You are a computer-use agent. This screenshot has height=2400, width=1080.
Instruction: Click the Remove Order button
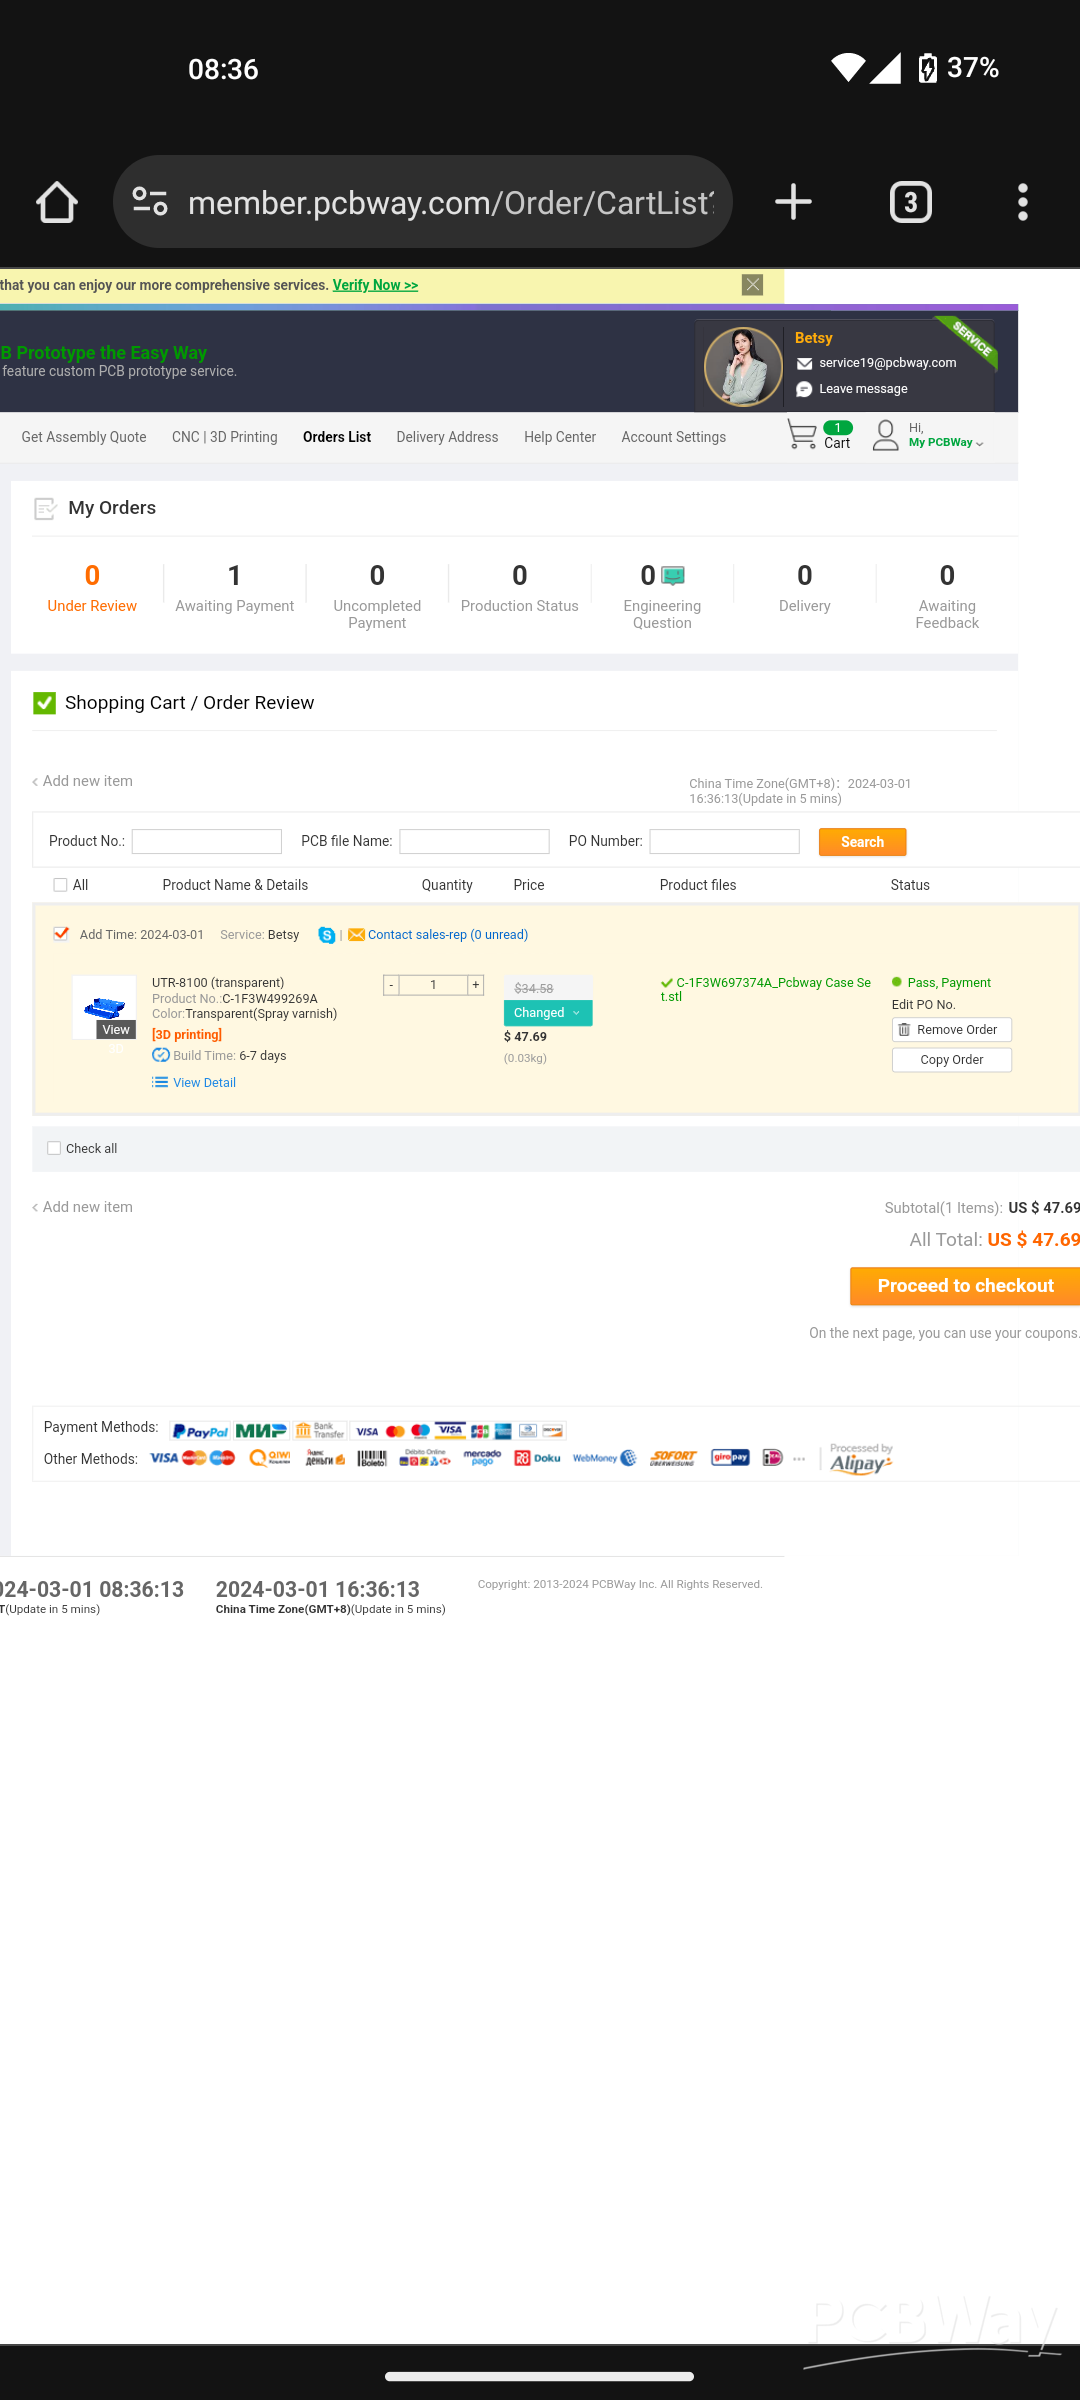tap(952, 1030)
